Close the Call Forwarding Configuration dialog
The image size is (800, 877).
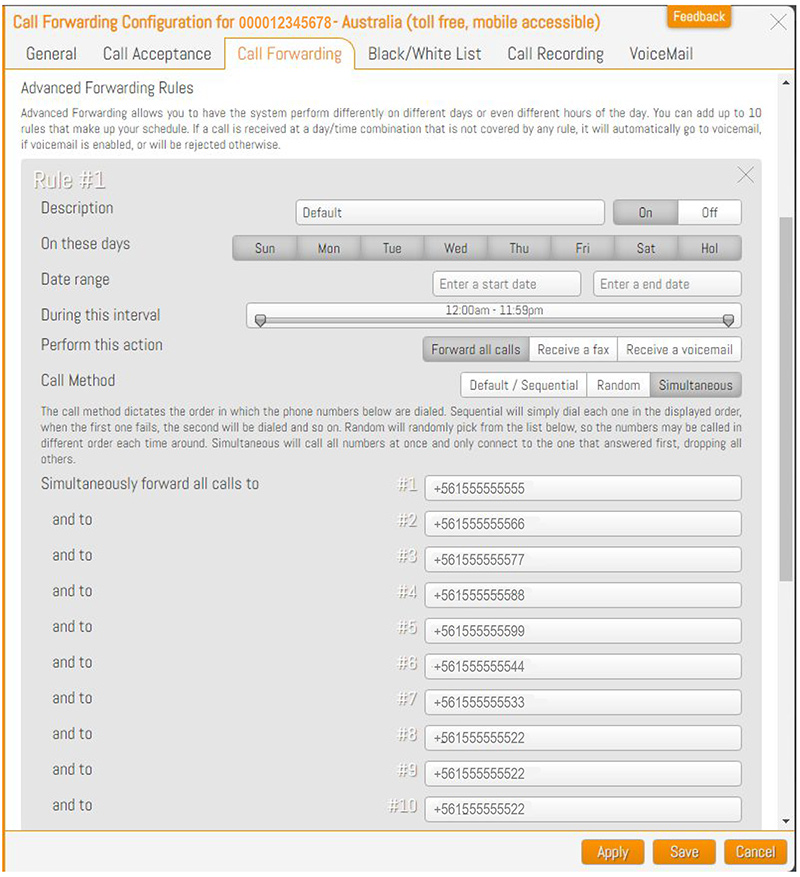[x=779, y=21]
